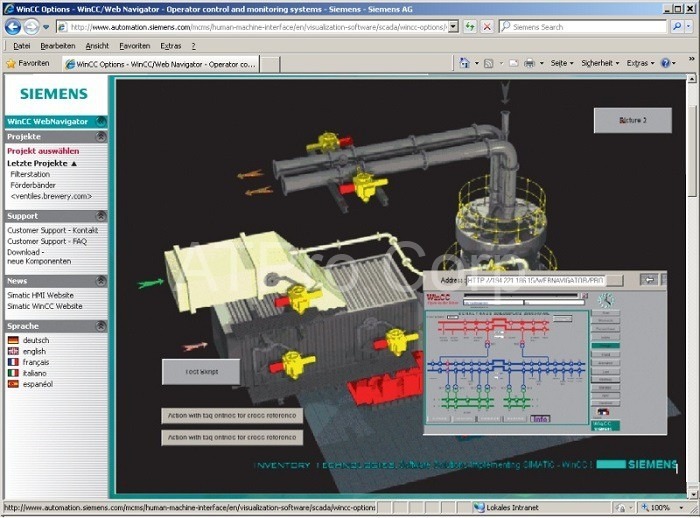Click the Home icon in command bar
700x518 pixels.
pos(464,63)
